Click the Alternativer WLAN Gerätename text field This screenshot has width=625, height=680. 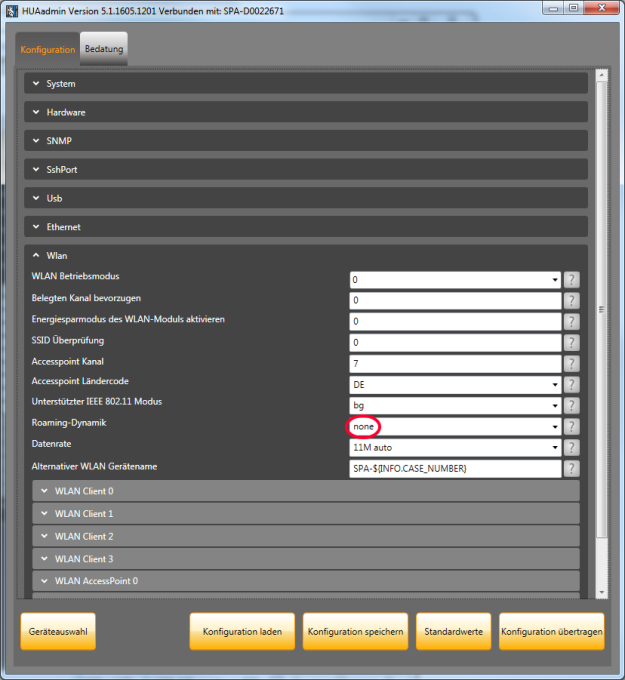[x=455, y=469]
